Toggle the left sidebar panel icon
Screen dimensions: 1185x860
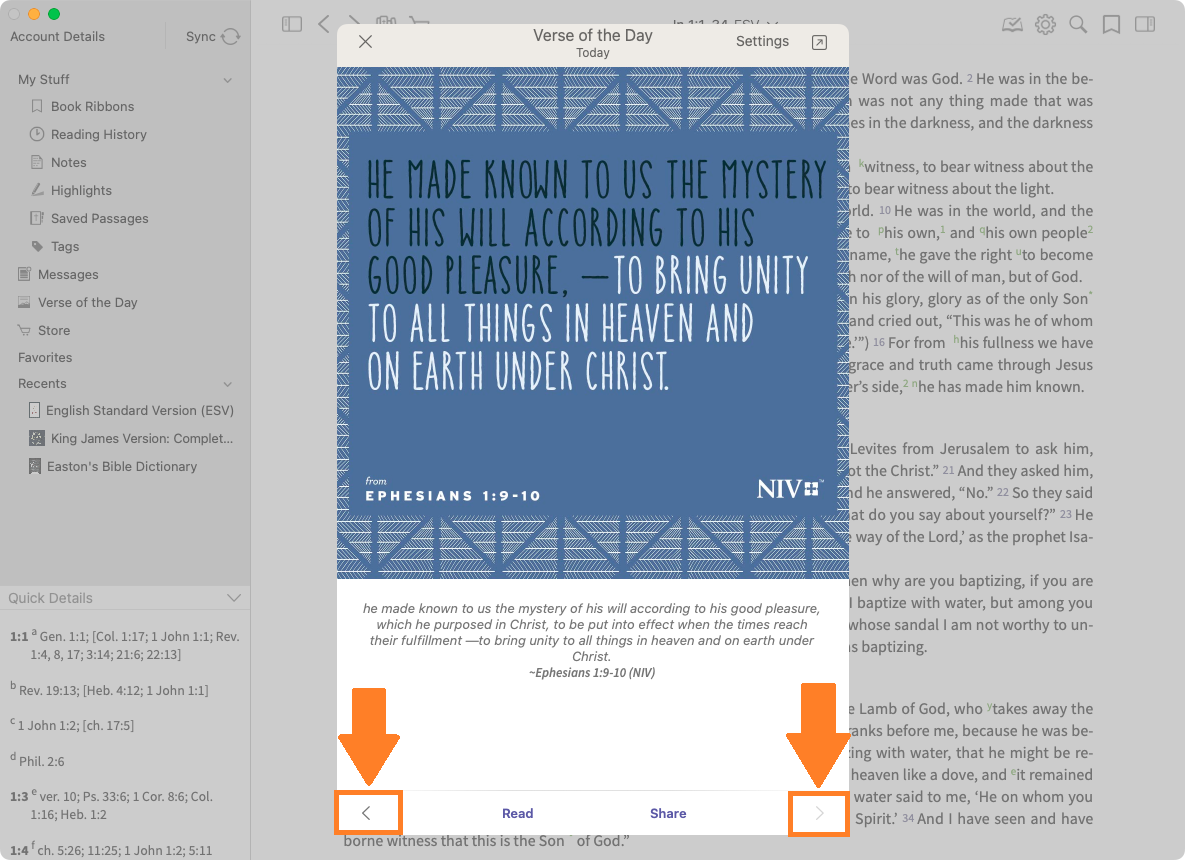(x=292, y=24)
